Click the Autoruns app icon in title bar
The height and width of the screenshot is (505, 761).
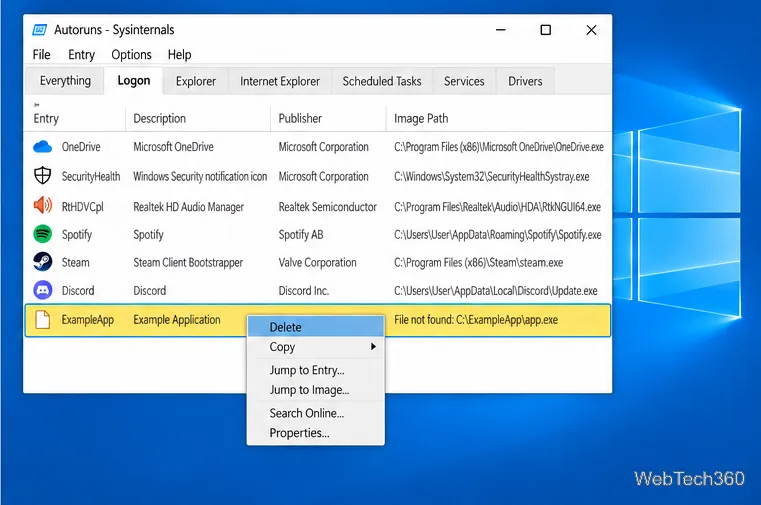coord(39,30)
